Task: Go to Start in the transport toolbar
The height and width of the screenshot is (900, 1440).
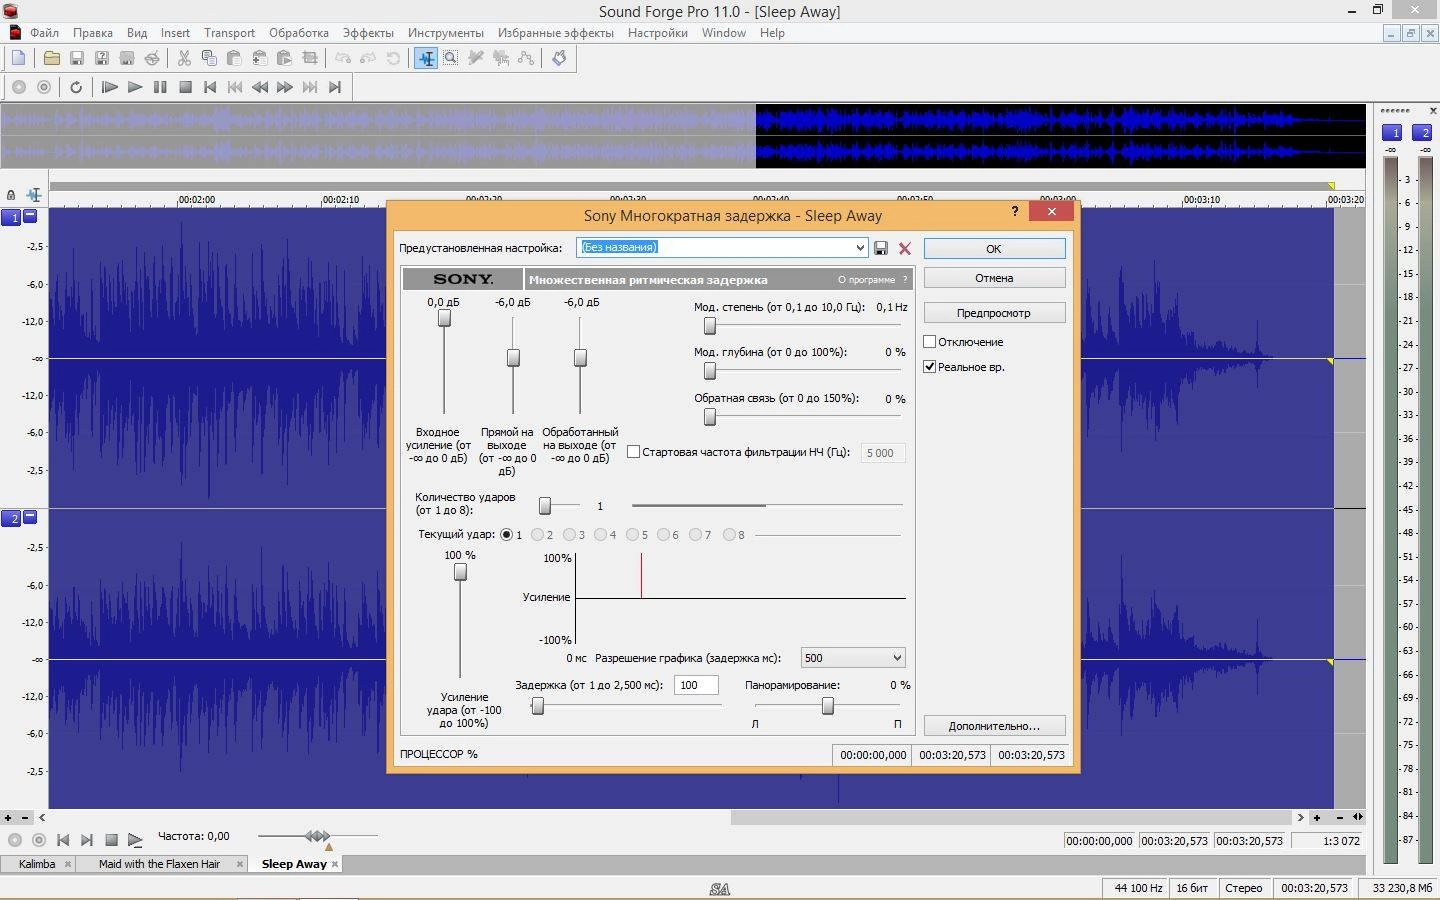Action: (x=210, y=87)
